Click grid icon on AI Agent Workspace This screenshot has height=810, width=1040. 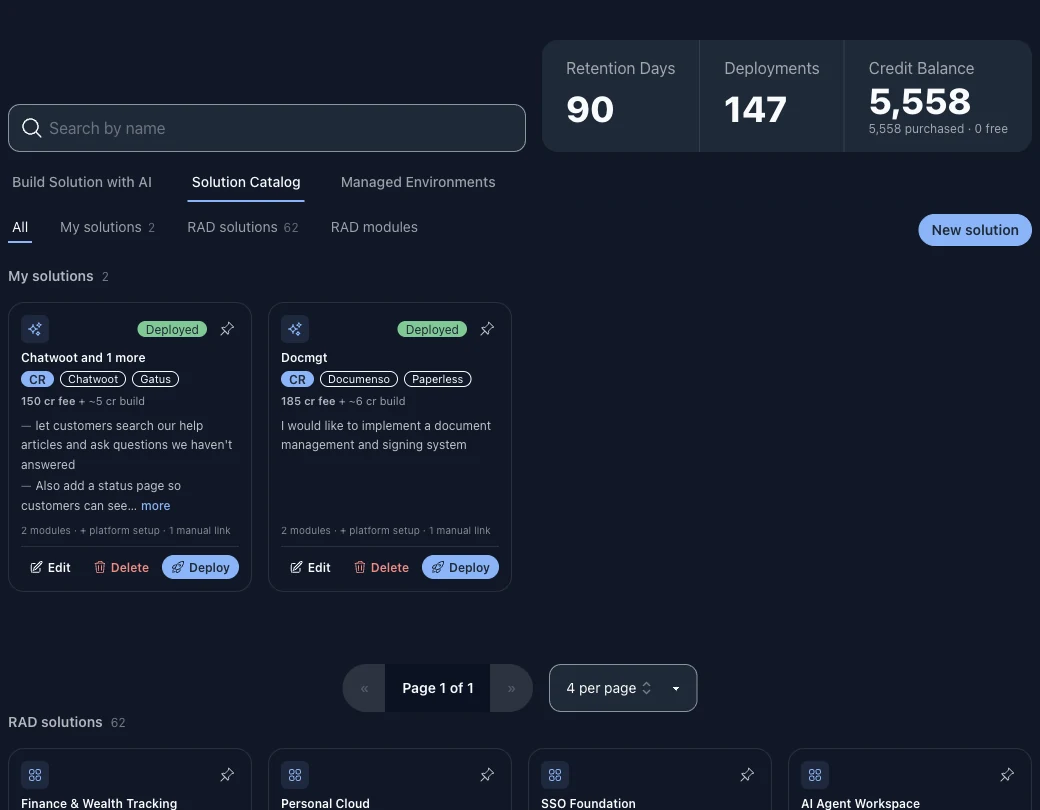pyautogui.click(x=815, y=774)
